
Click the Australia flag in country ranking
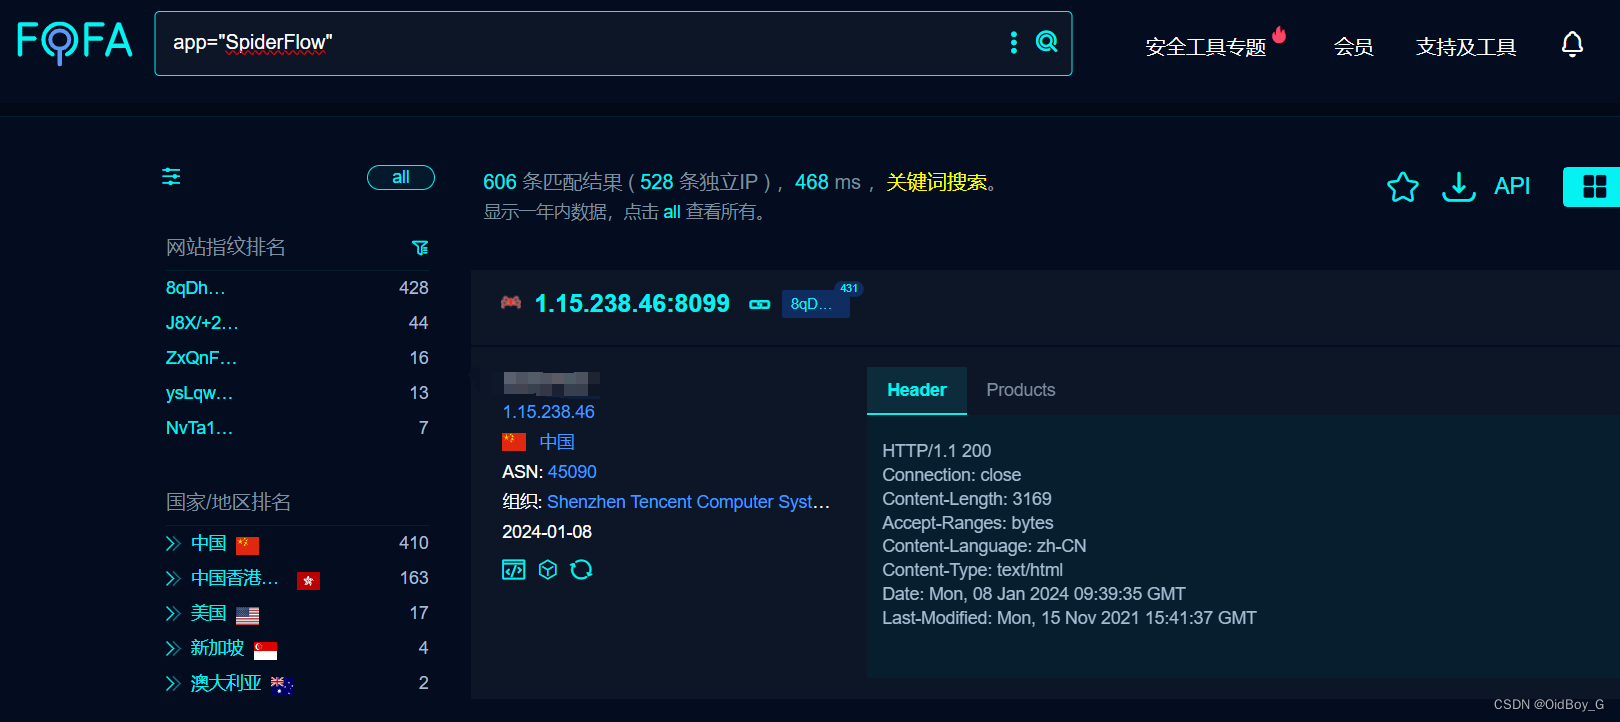[282, 685]
